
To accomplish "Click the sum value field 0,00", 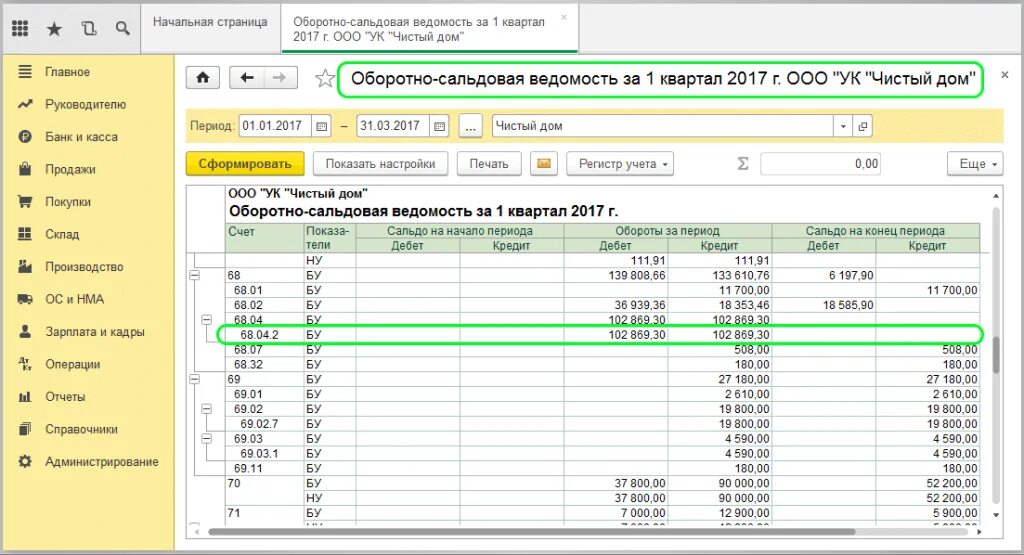I will click(820, 164).
